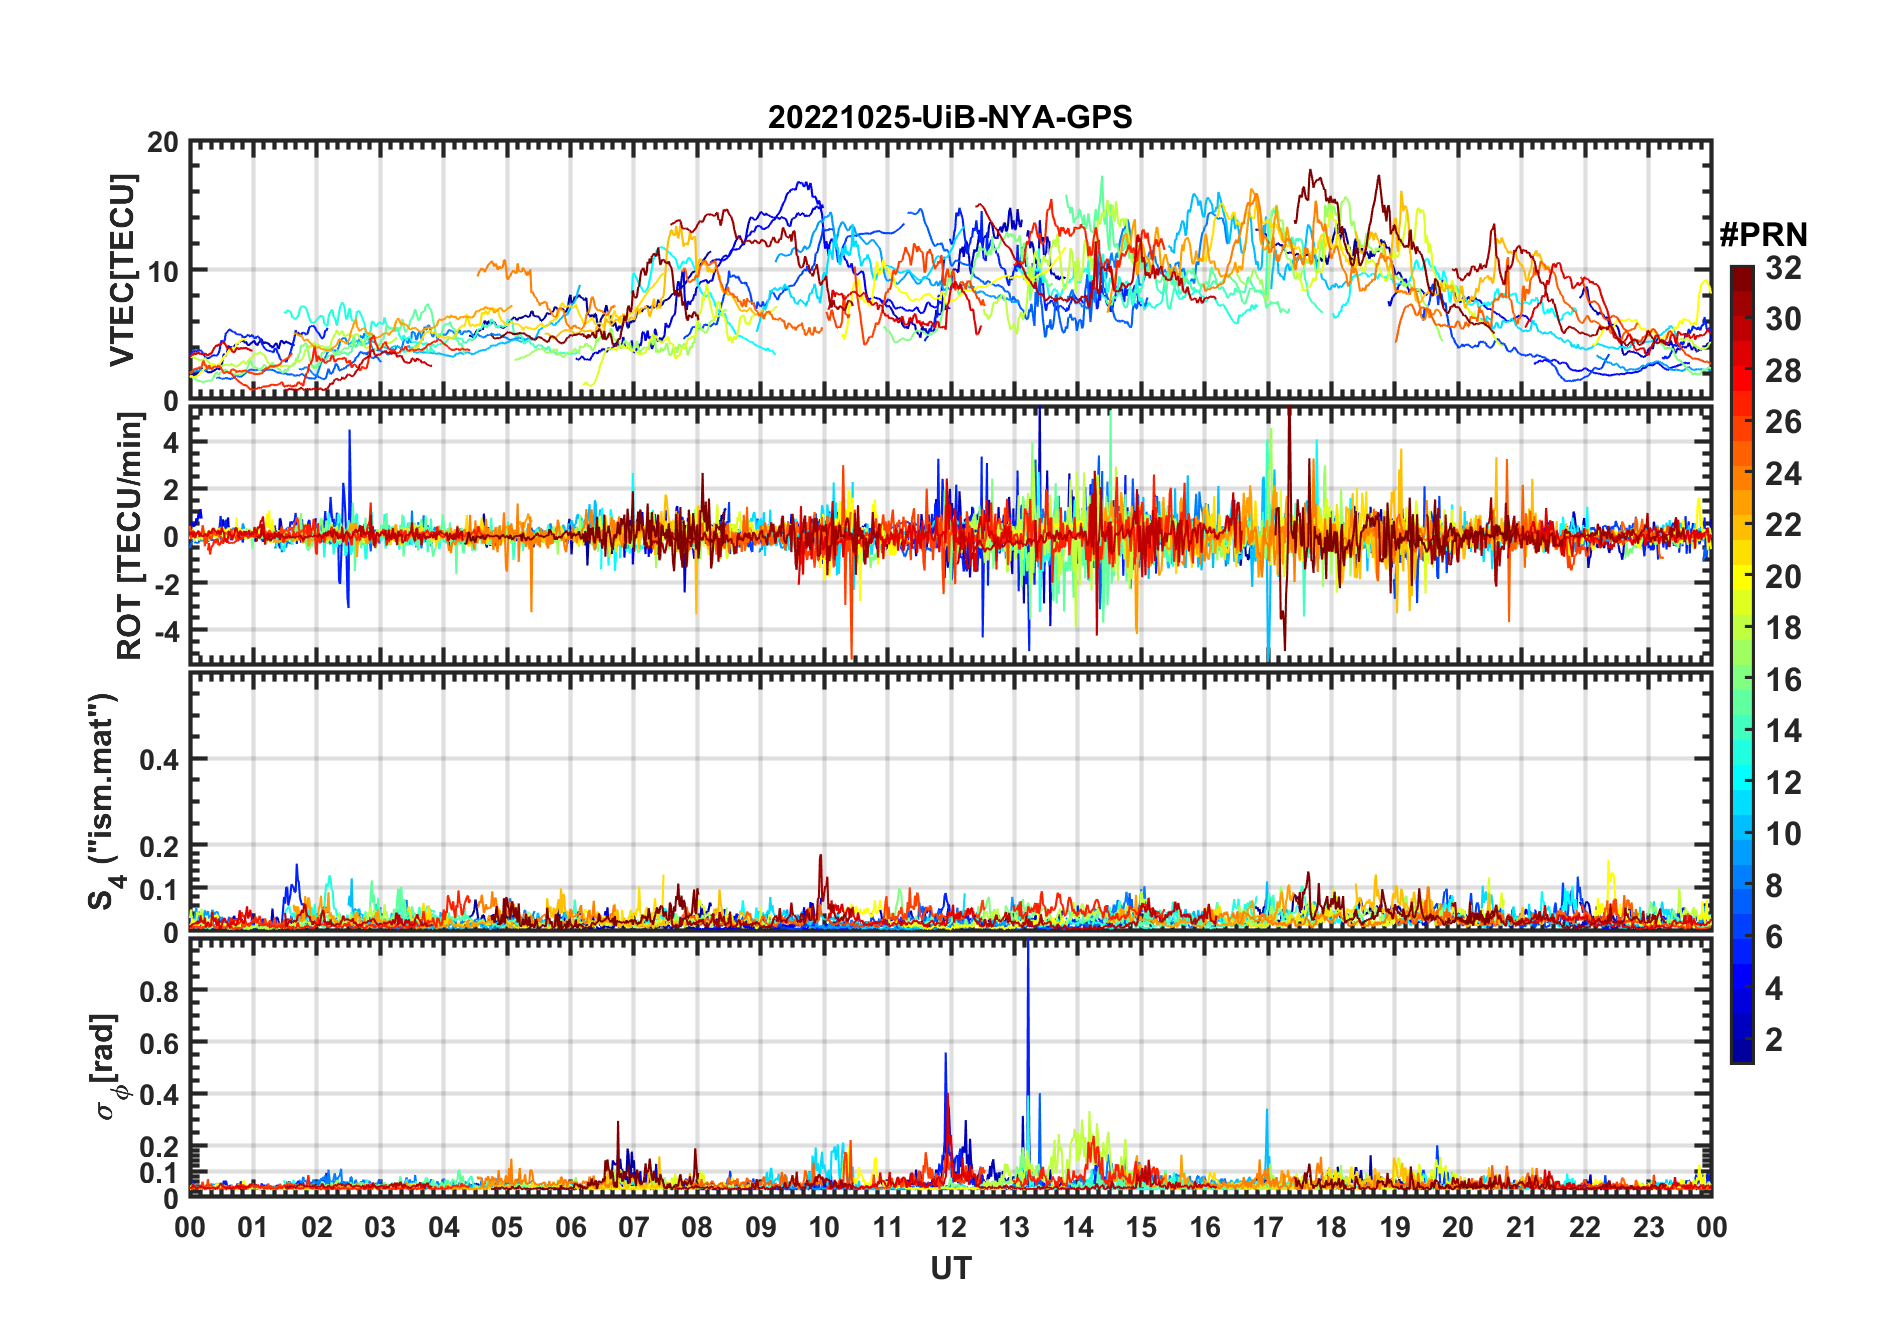Click x-axis hour label 21
The image size is (1902, 1330).
click(1522, 1227)
